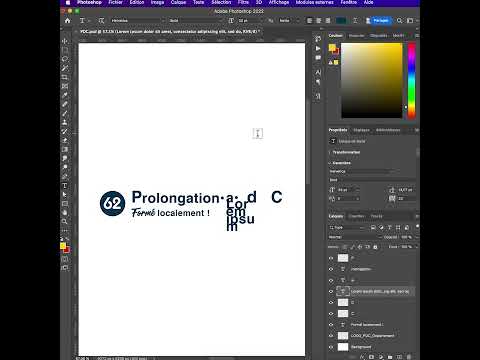The height and width of the screenshot is (360, 480).
Task: Hide the Background layer via its eye icon
Action: pyautogui.click(x=331, y=347)
